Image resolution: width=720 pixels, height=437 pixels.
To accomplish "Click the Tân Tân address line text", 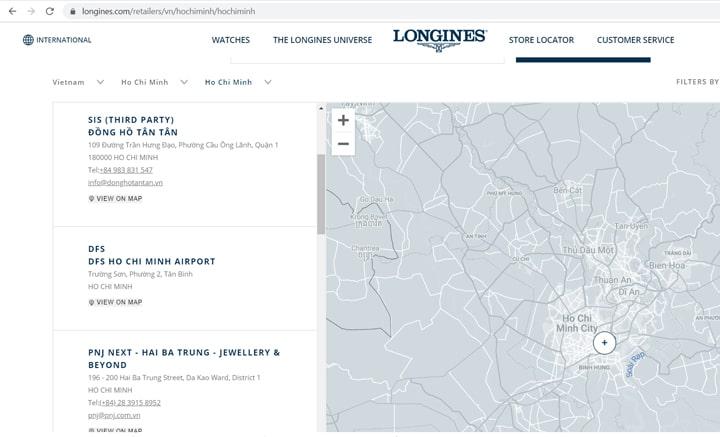I will (183, 145).
